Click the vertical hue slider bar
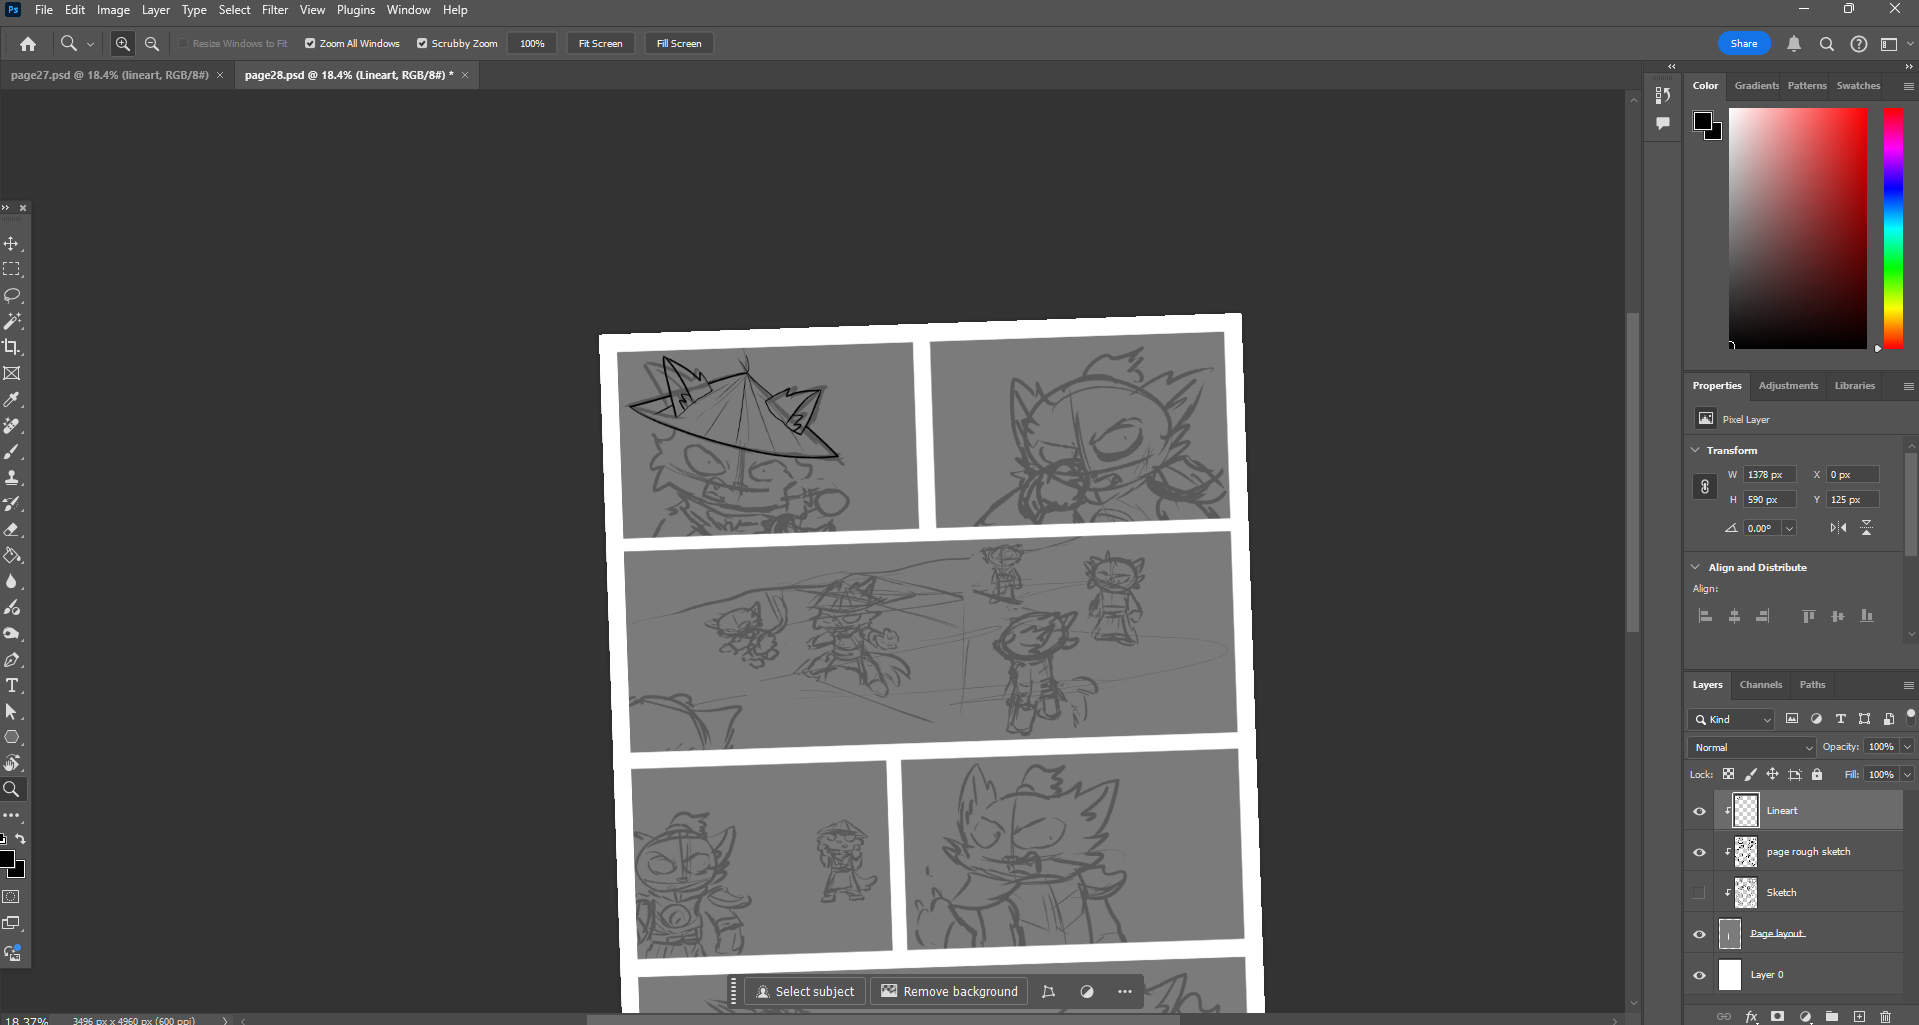This screenshot has width=1919, height=1025. coord(1893,228)
